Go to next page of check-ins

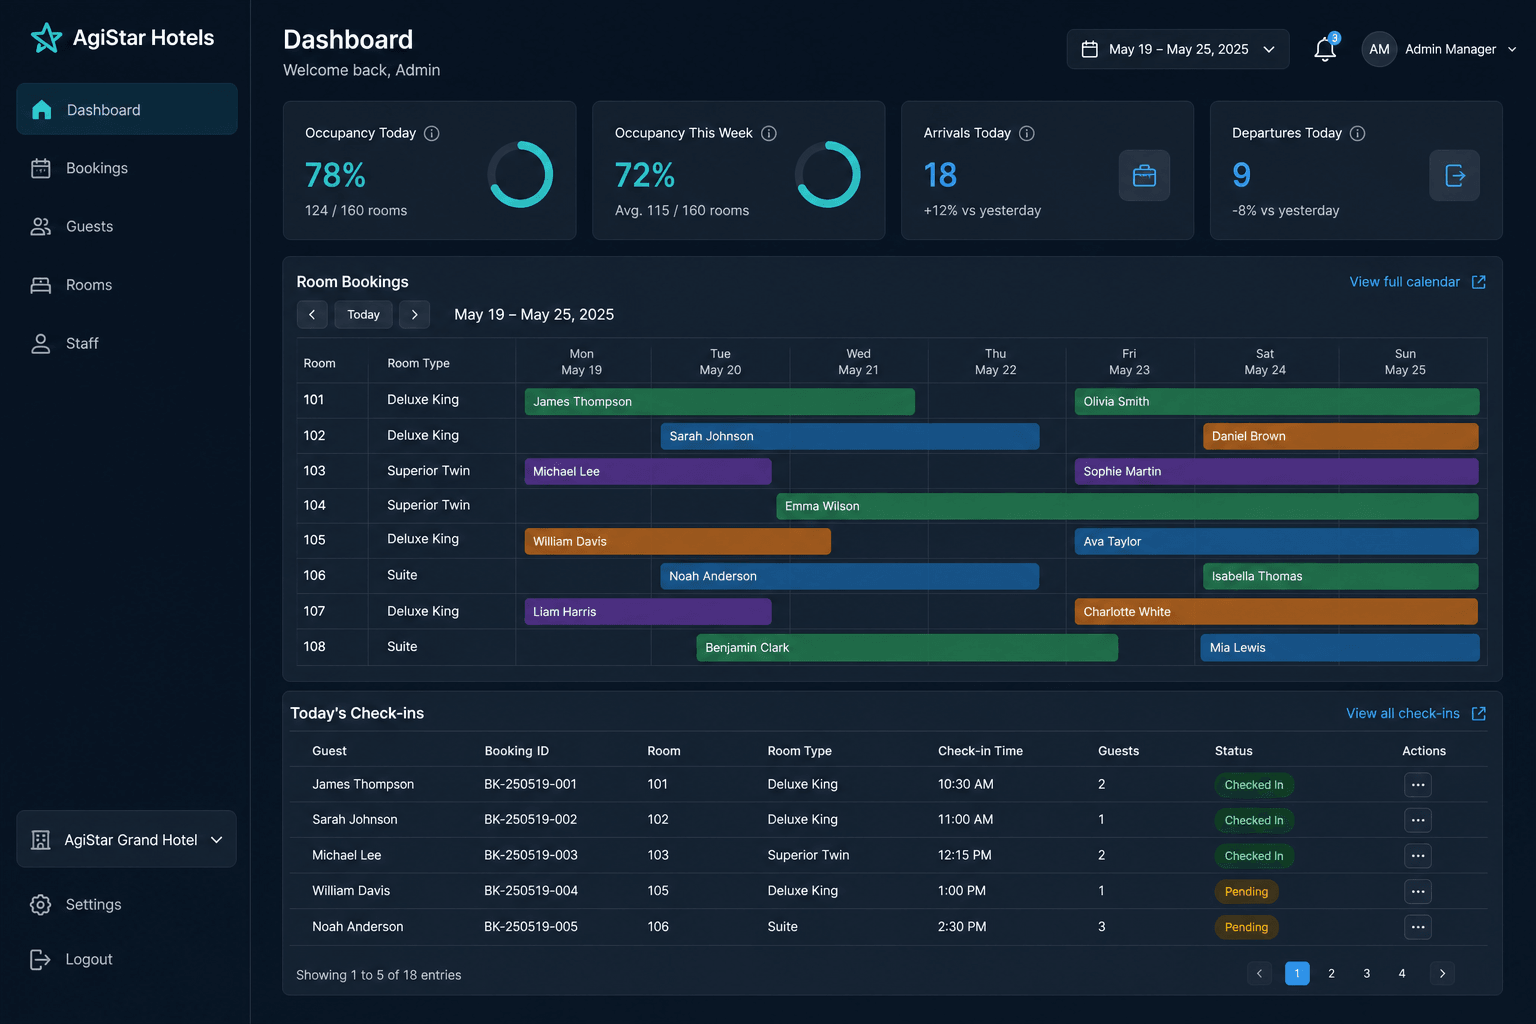click(x=1442, y=973)
